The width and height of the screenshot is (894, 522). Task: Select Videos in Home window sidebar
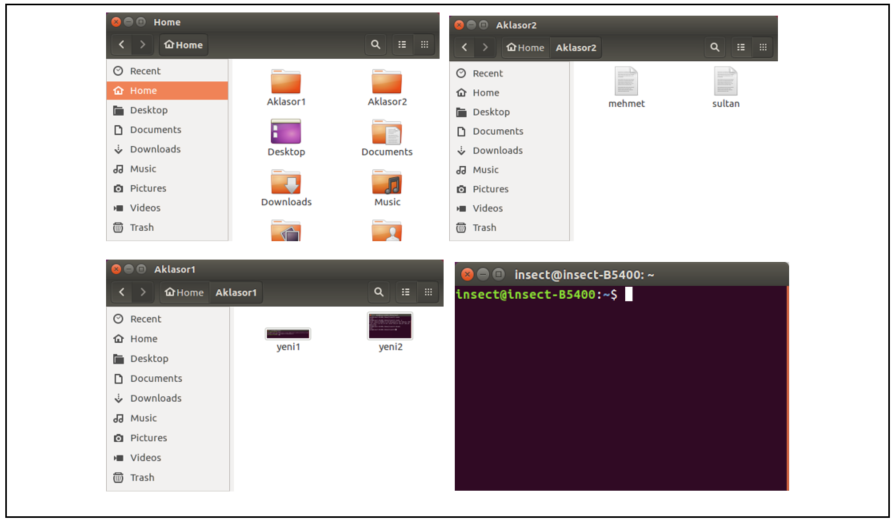point(167,207)
